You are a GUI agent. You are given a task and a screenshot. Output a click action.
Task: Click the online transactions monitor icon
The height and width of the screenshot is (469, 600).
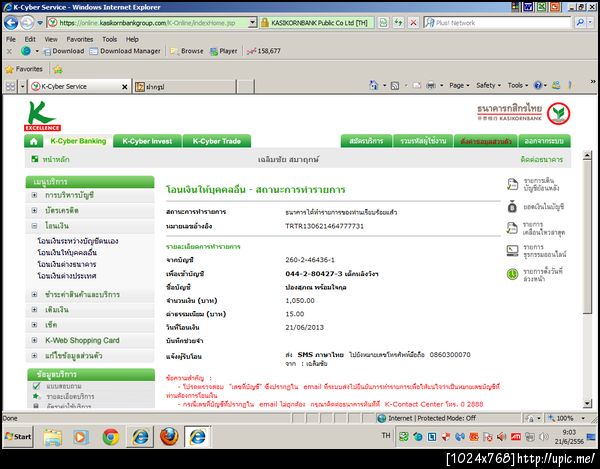[512, 251]
